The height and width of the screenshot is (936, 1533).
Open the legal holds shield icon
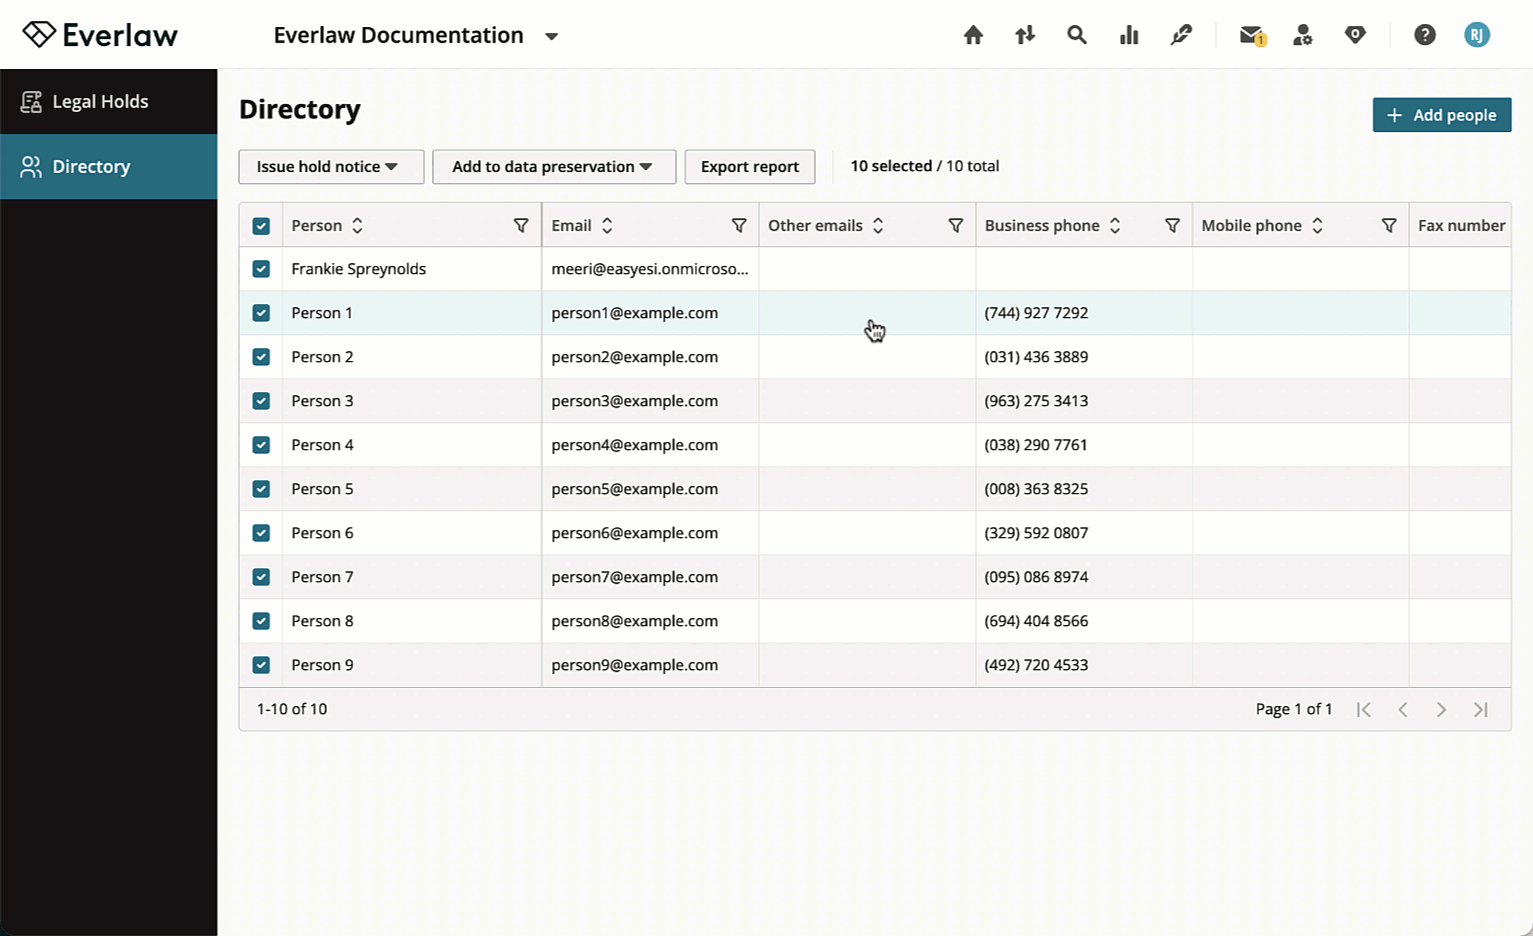1355,35
